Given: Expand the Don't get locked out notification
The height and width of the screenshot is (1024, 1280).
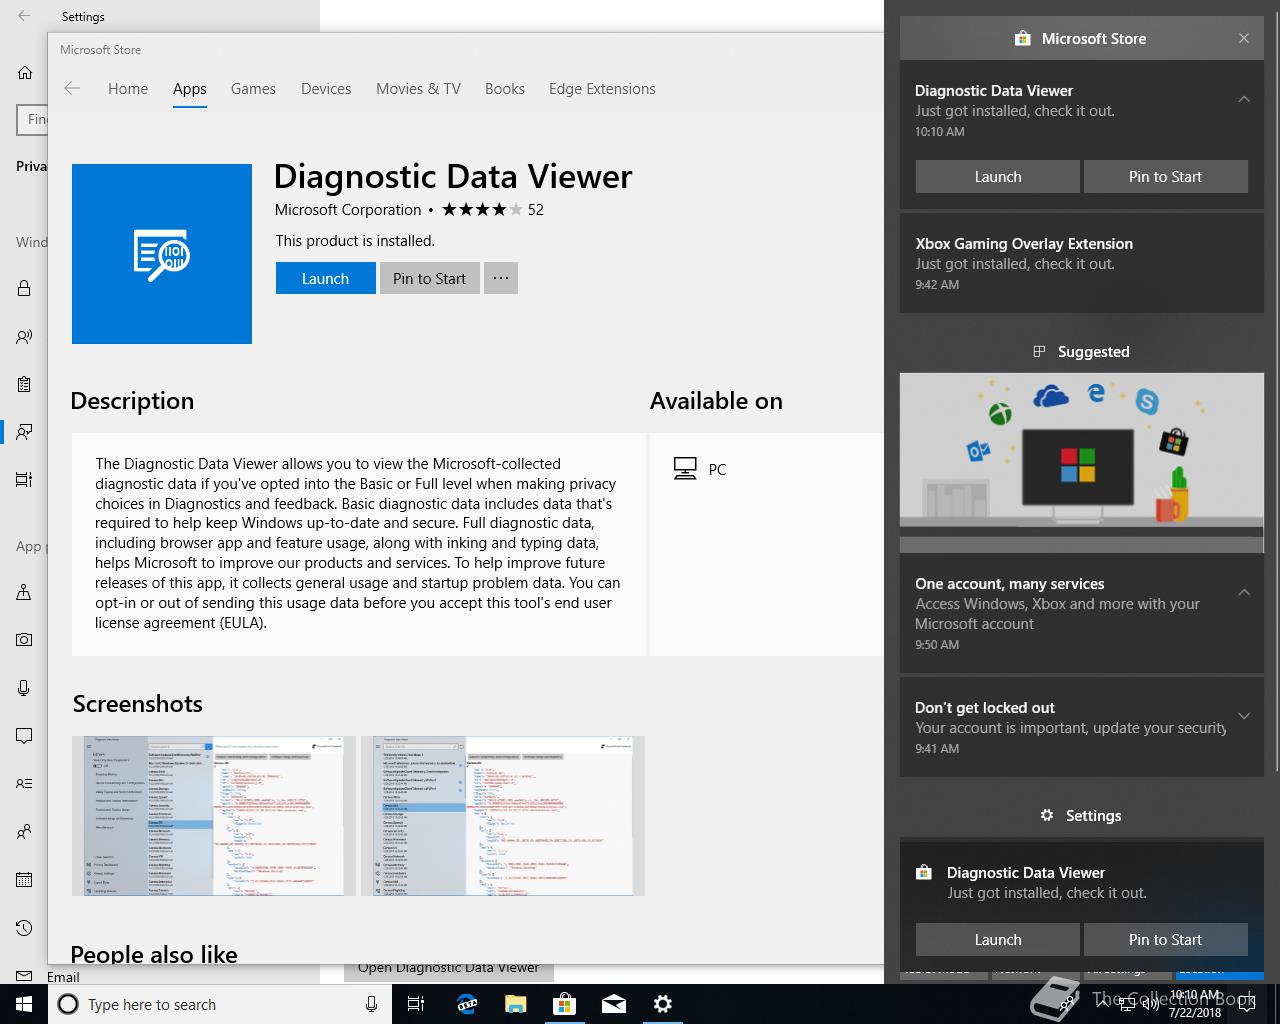Looking at the screenshot, I should pyautogui.click(x=1244, y=716).
